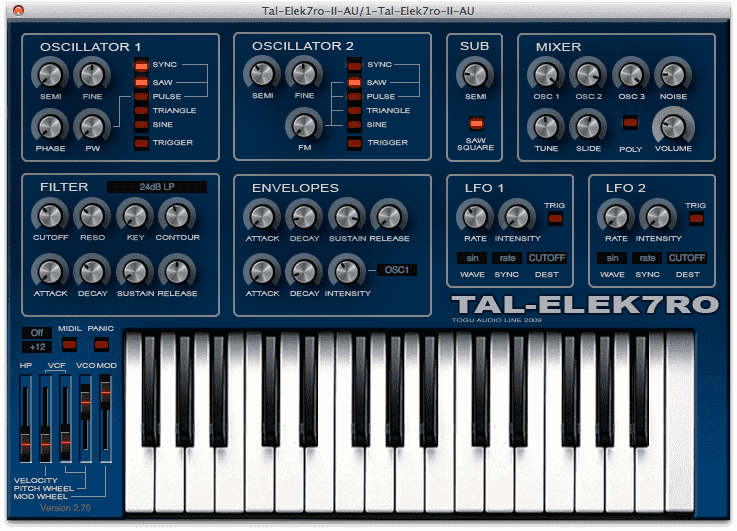
Task: Click the Filter KEY knob
Action: click(x=135, y=216)
